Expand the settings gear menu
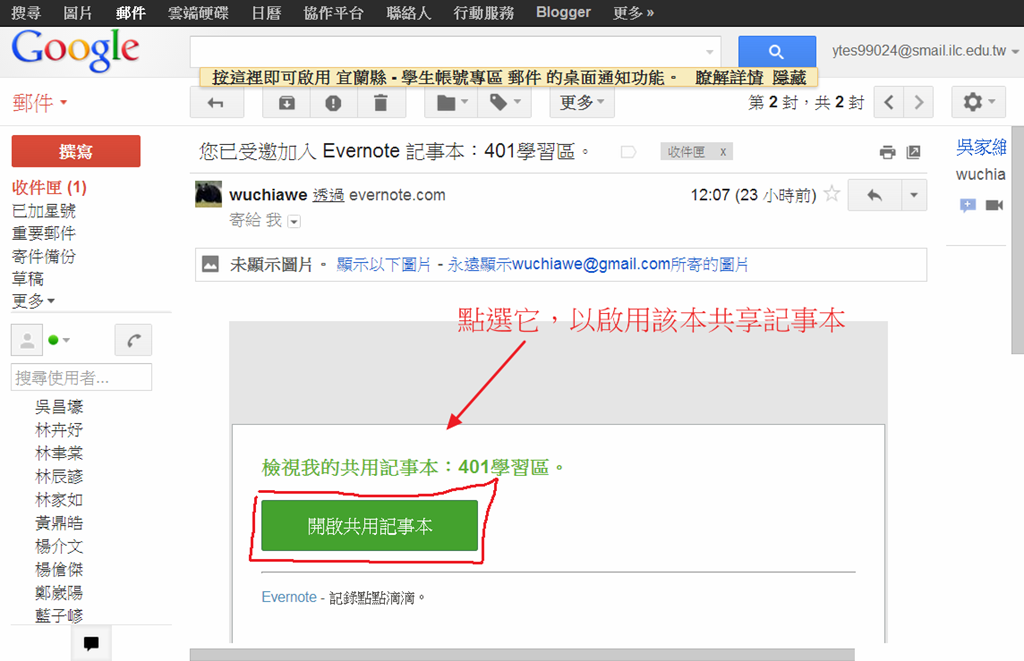This screenshot has height=661, width=1024. pyautogui.click(x=978, y=102)
